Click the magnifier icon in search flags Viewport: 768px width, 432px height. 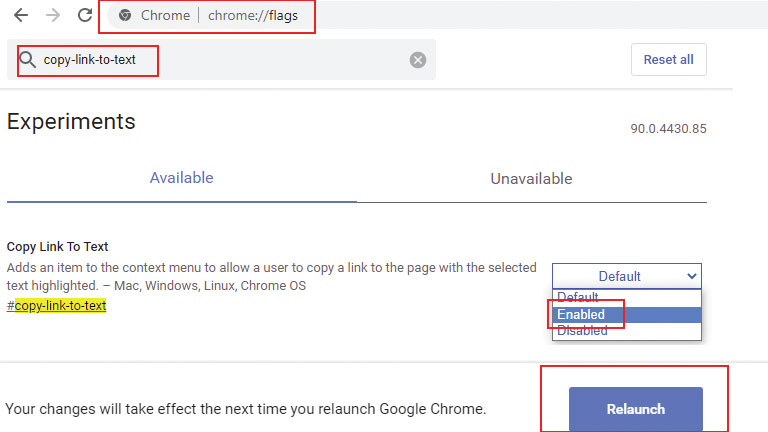[27, 60]
